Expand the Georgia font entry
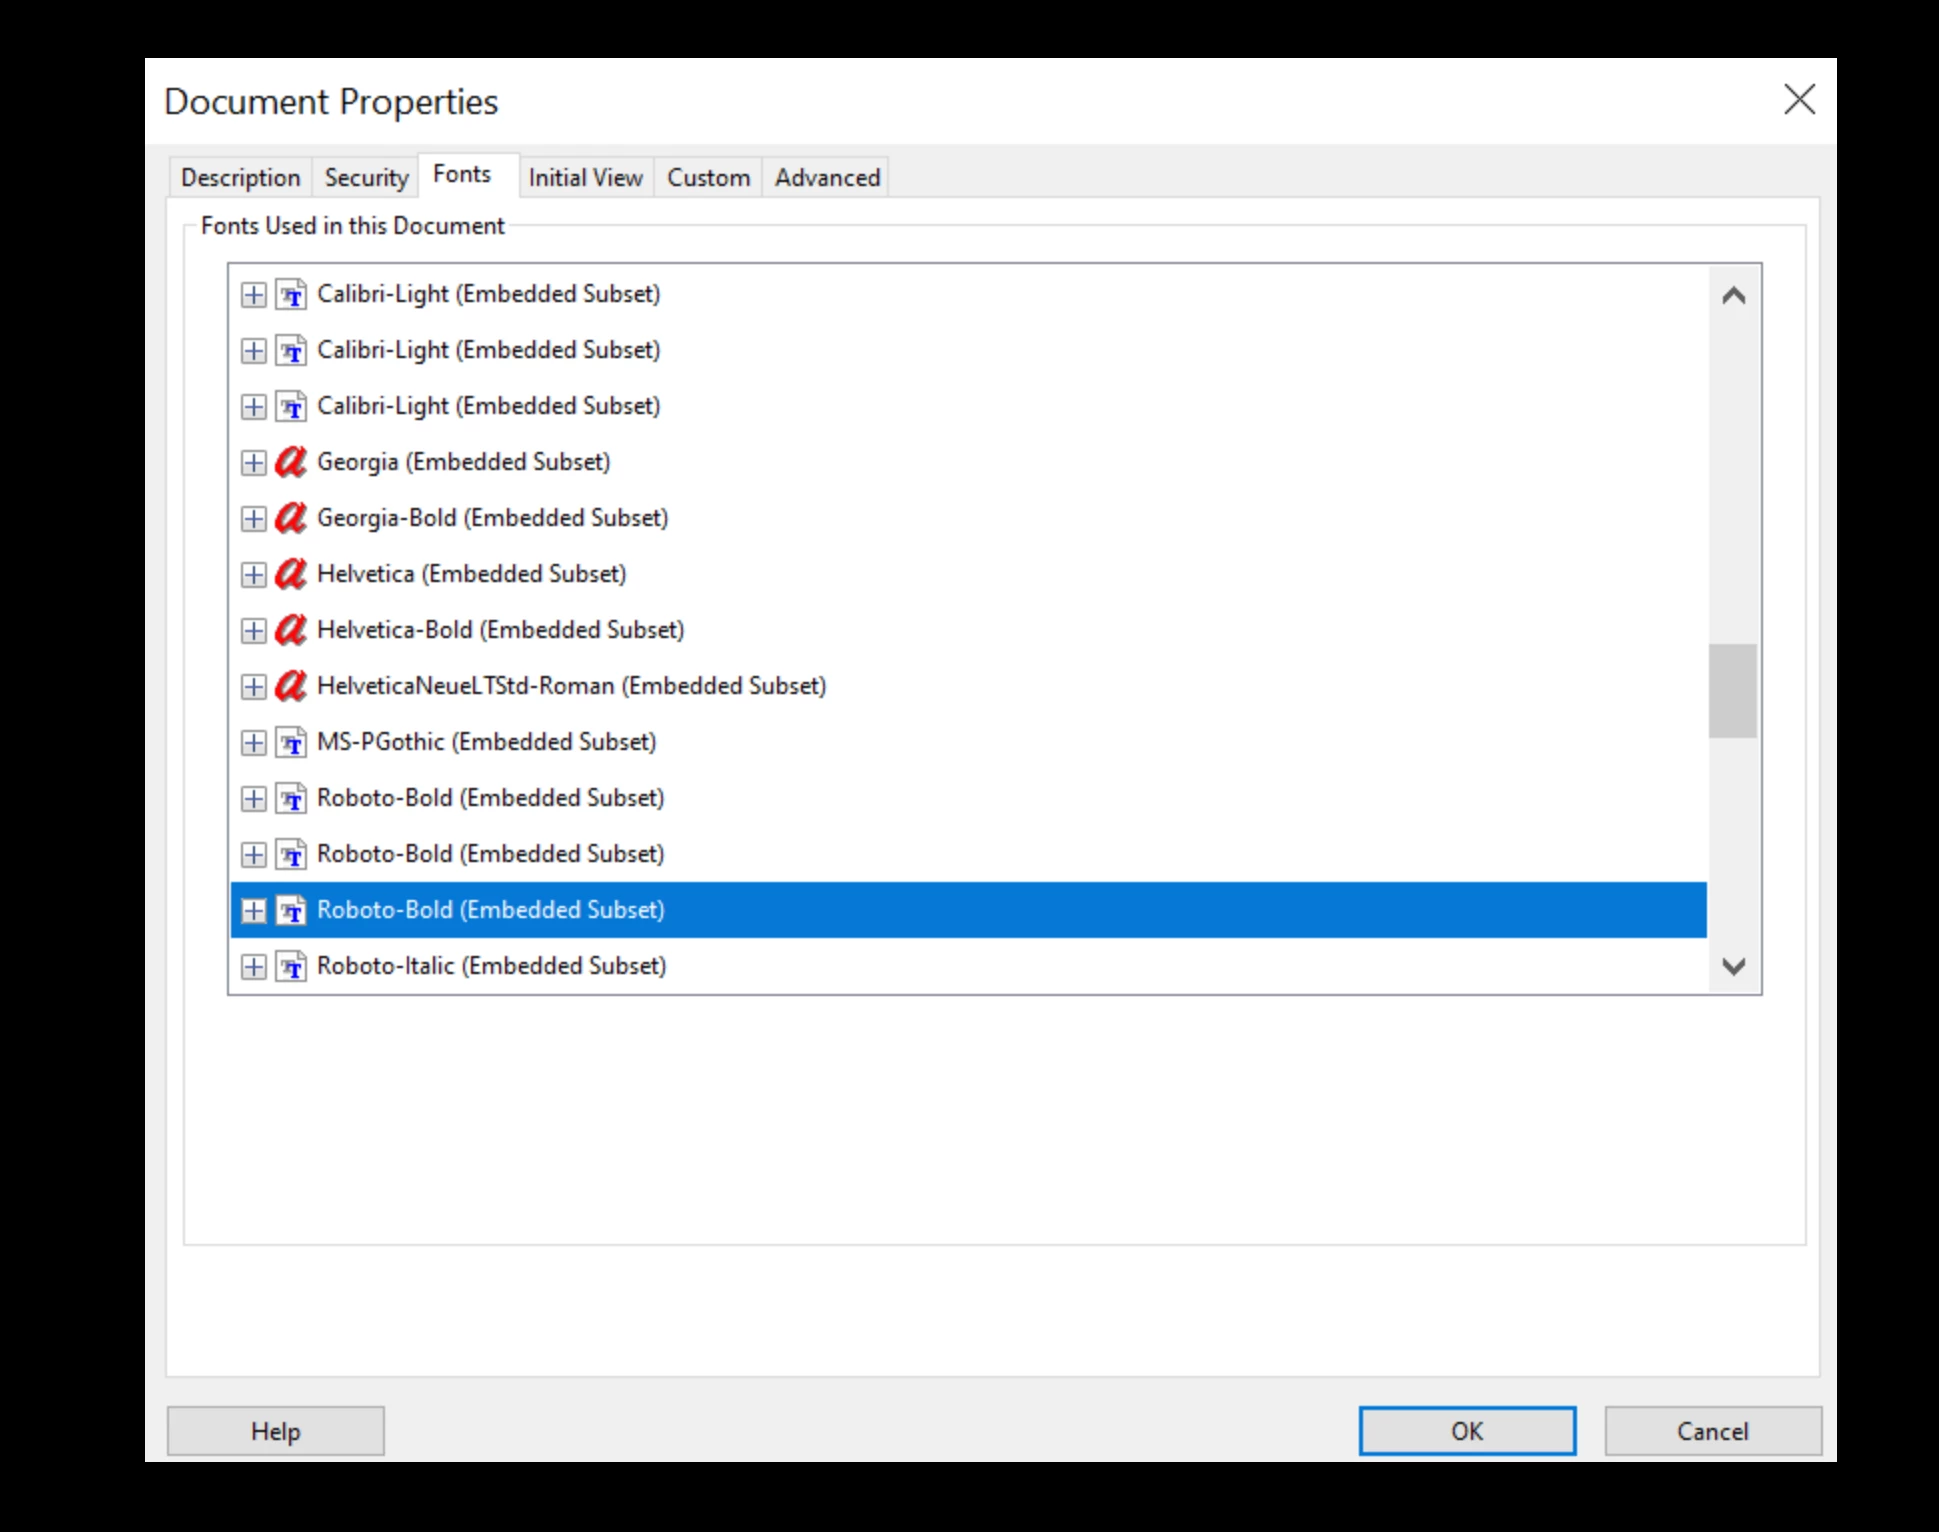The height and width of the screenshot is (1532, 1939). 254,462
